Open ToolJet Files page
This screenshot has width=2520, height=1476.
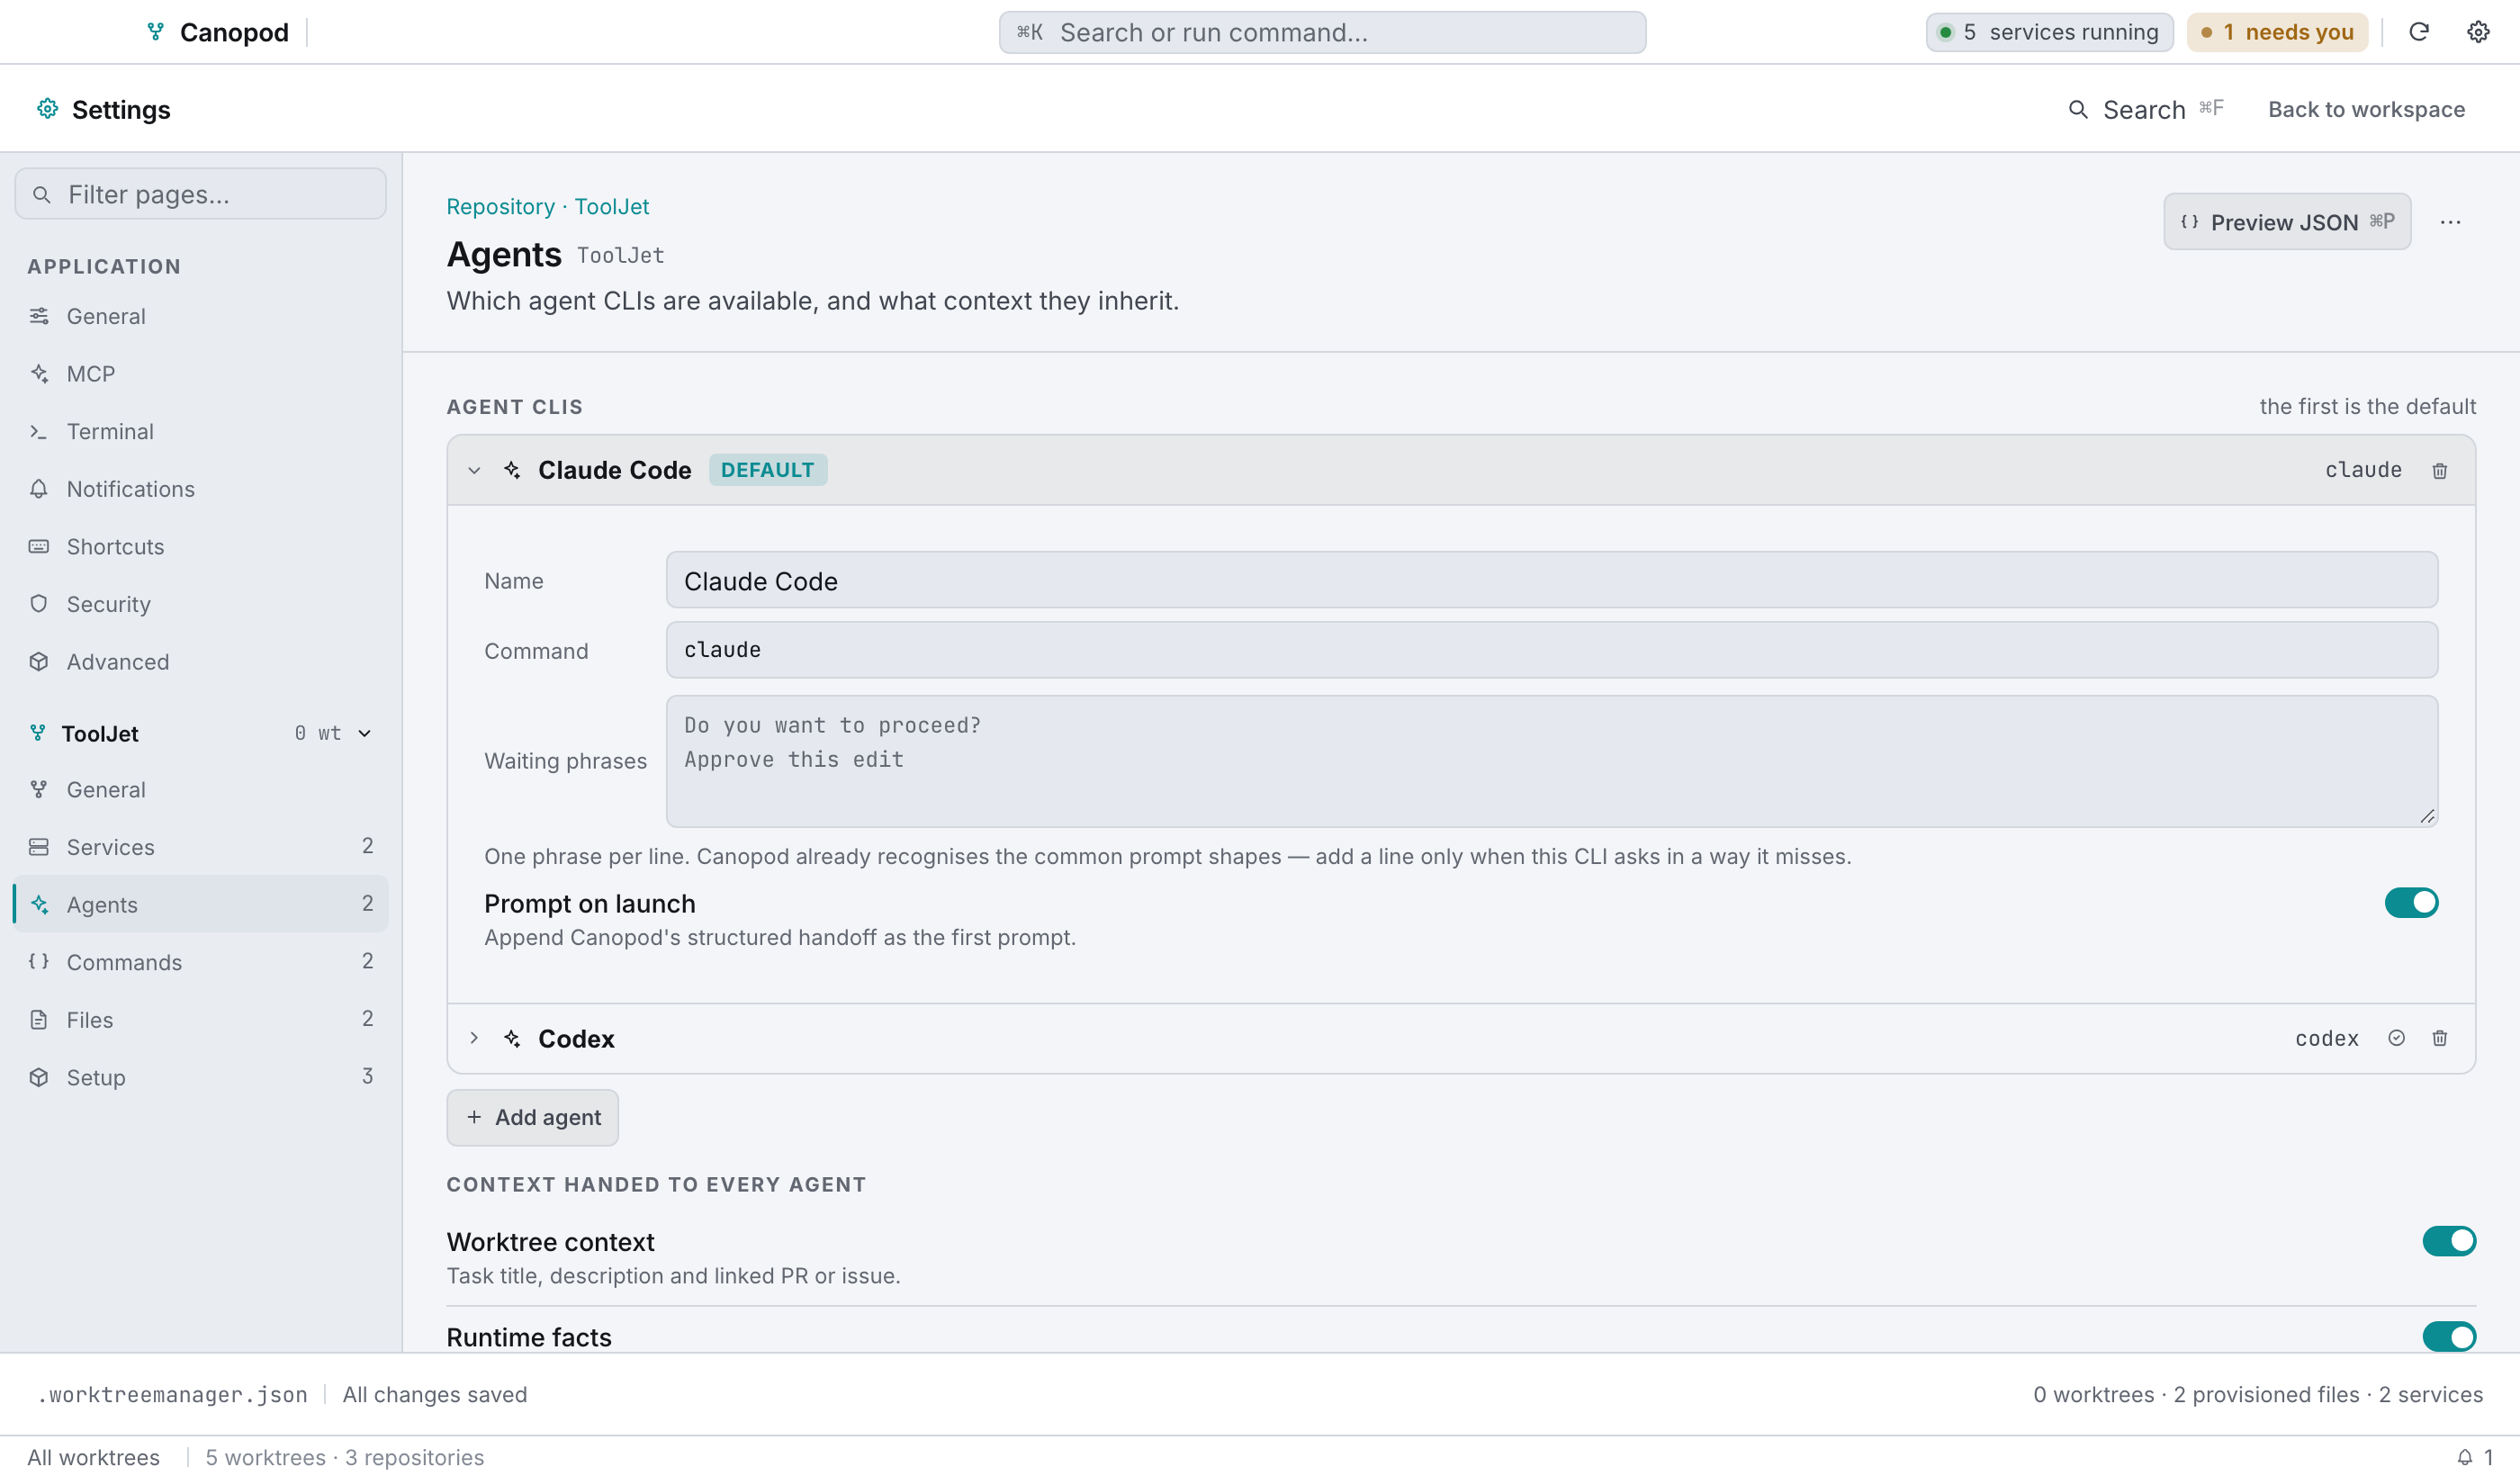tap(200, 1020)
